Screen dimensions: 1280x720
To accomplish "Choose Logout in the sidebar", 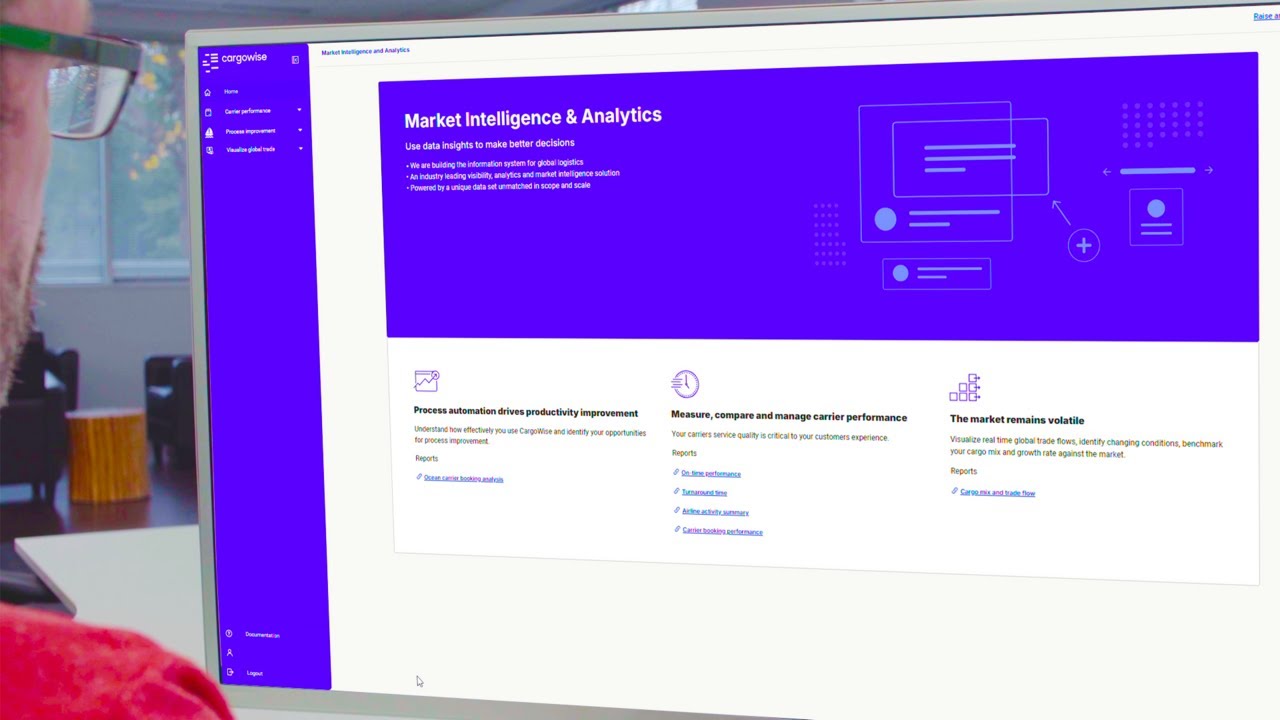I will pos(255,673).
